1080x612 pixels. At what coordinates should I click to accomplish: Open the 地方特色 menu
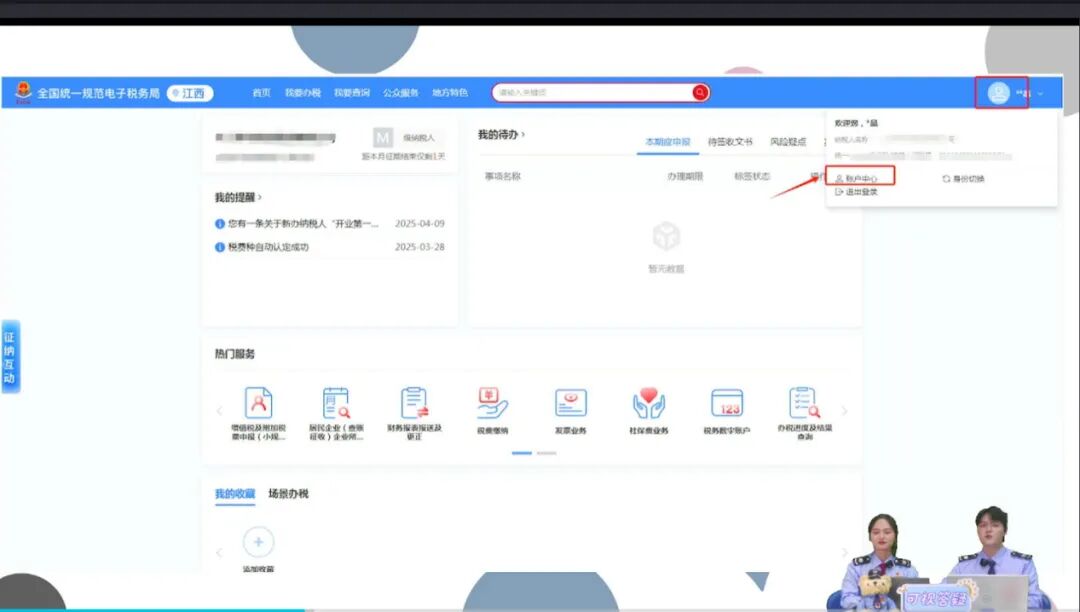coord(450,92)
